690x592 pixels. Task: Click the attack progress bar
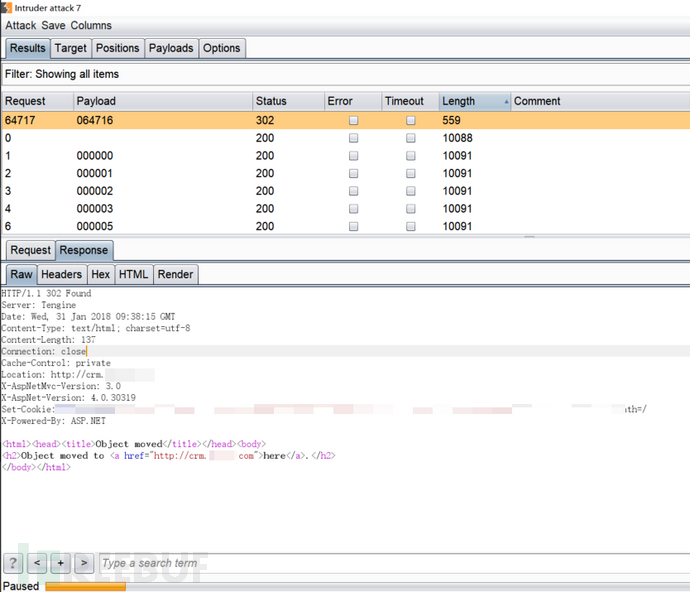(367, 586)
